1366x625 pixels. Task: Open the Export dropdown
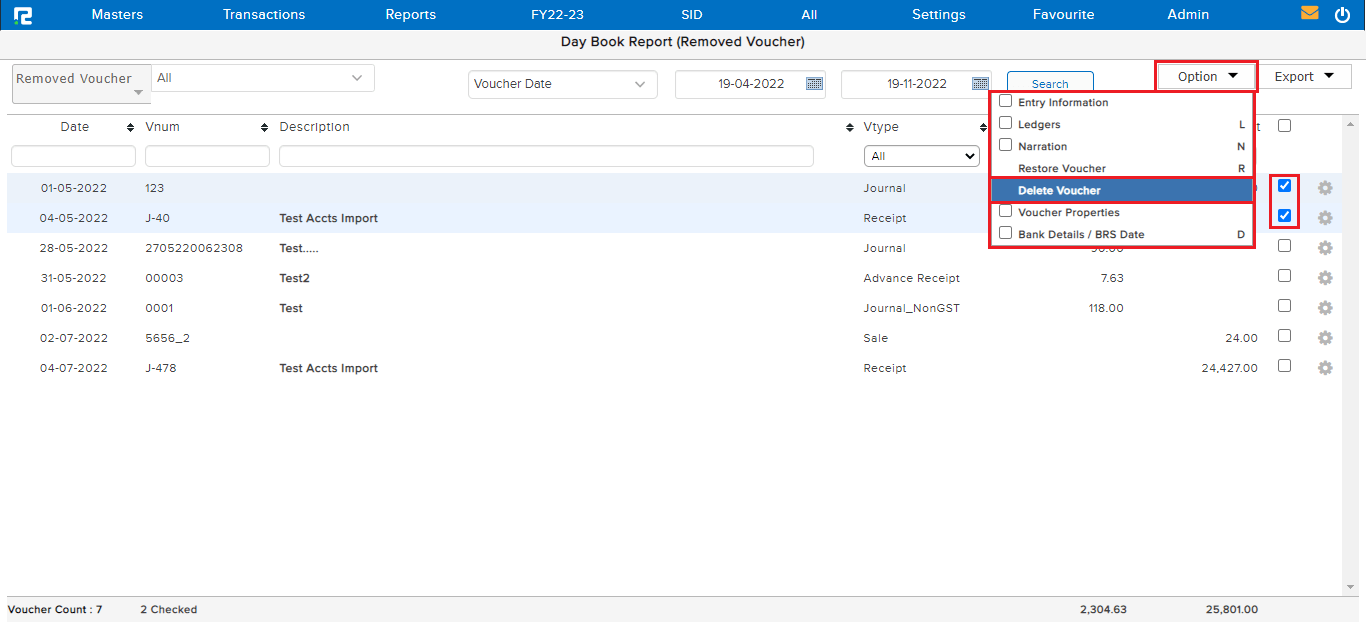point(1304,77)
